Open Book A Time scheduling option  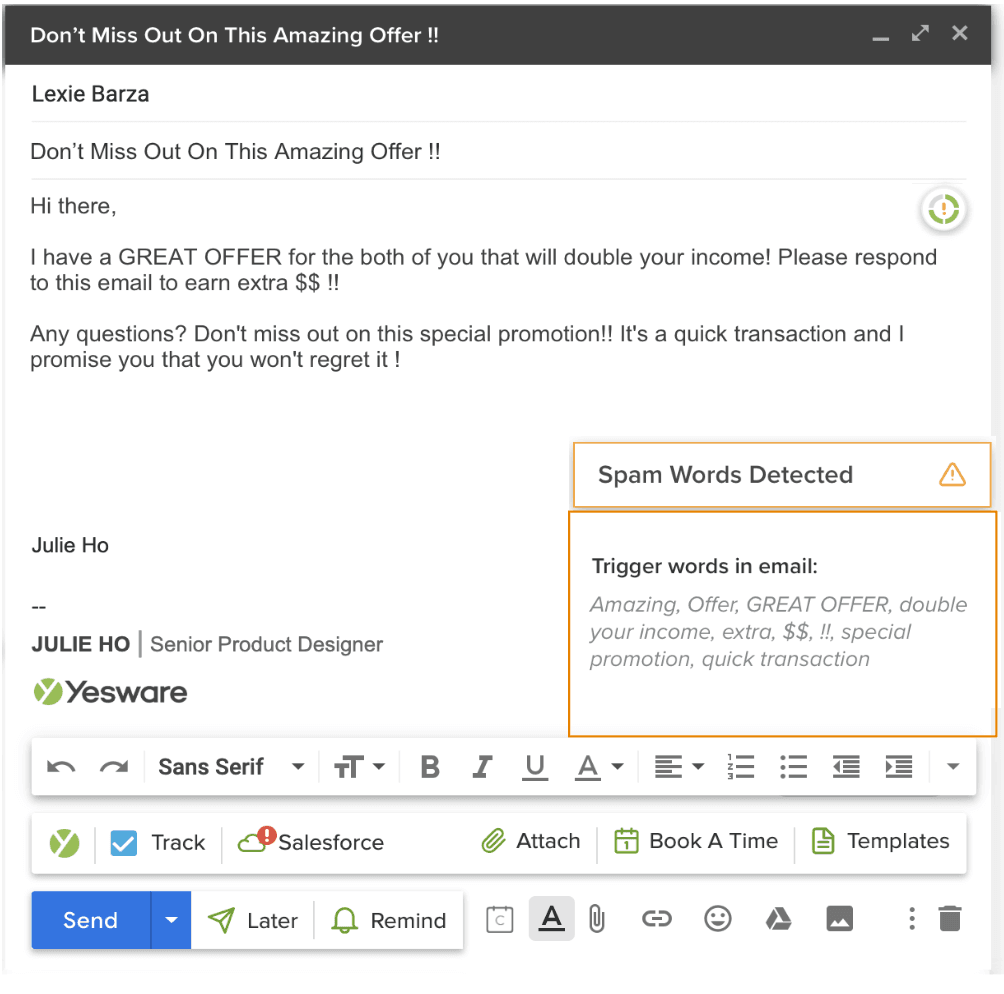(696, 841)
